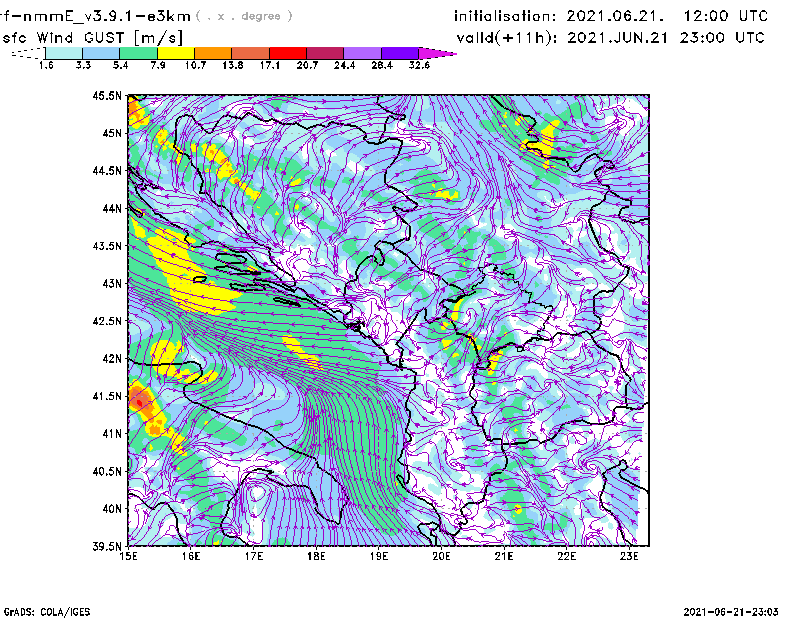The image size is (800, 618).
Task: Click the 41.5N latitude label
Action: tap(107, 396)
